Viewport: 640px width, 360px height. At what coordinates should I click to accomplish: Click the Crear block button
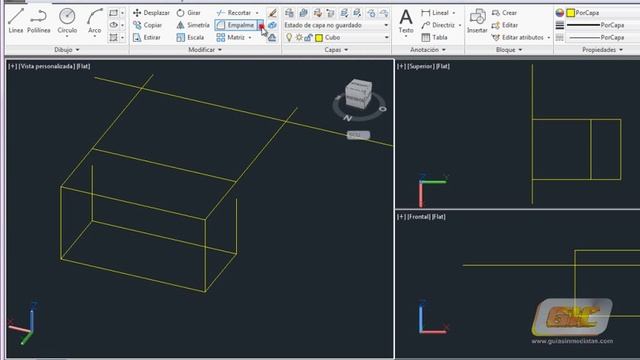click(x=504, y=13)
